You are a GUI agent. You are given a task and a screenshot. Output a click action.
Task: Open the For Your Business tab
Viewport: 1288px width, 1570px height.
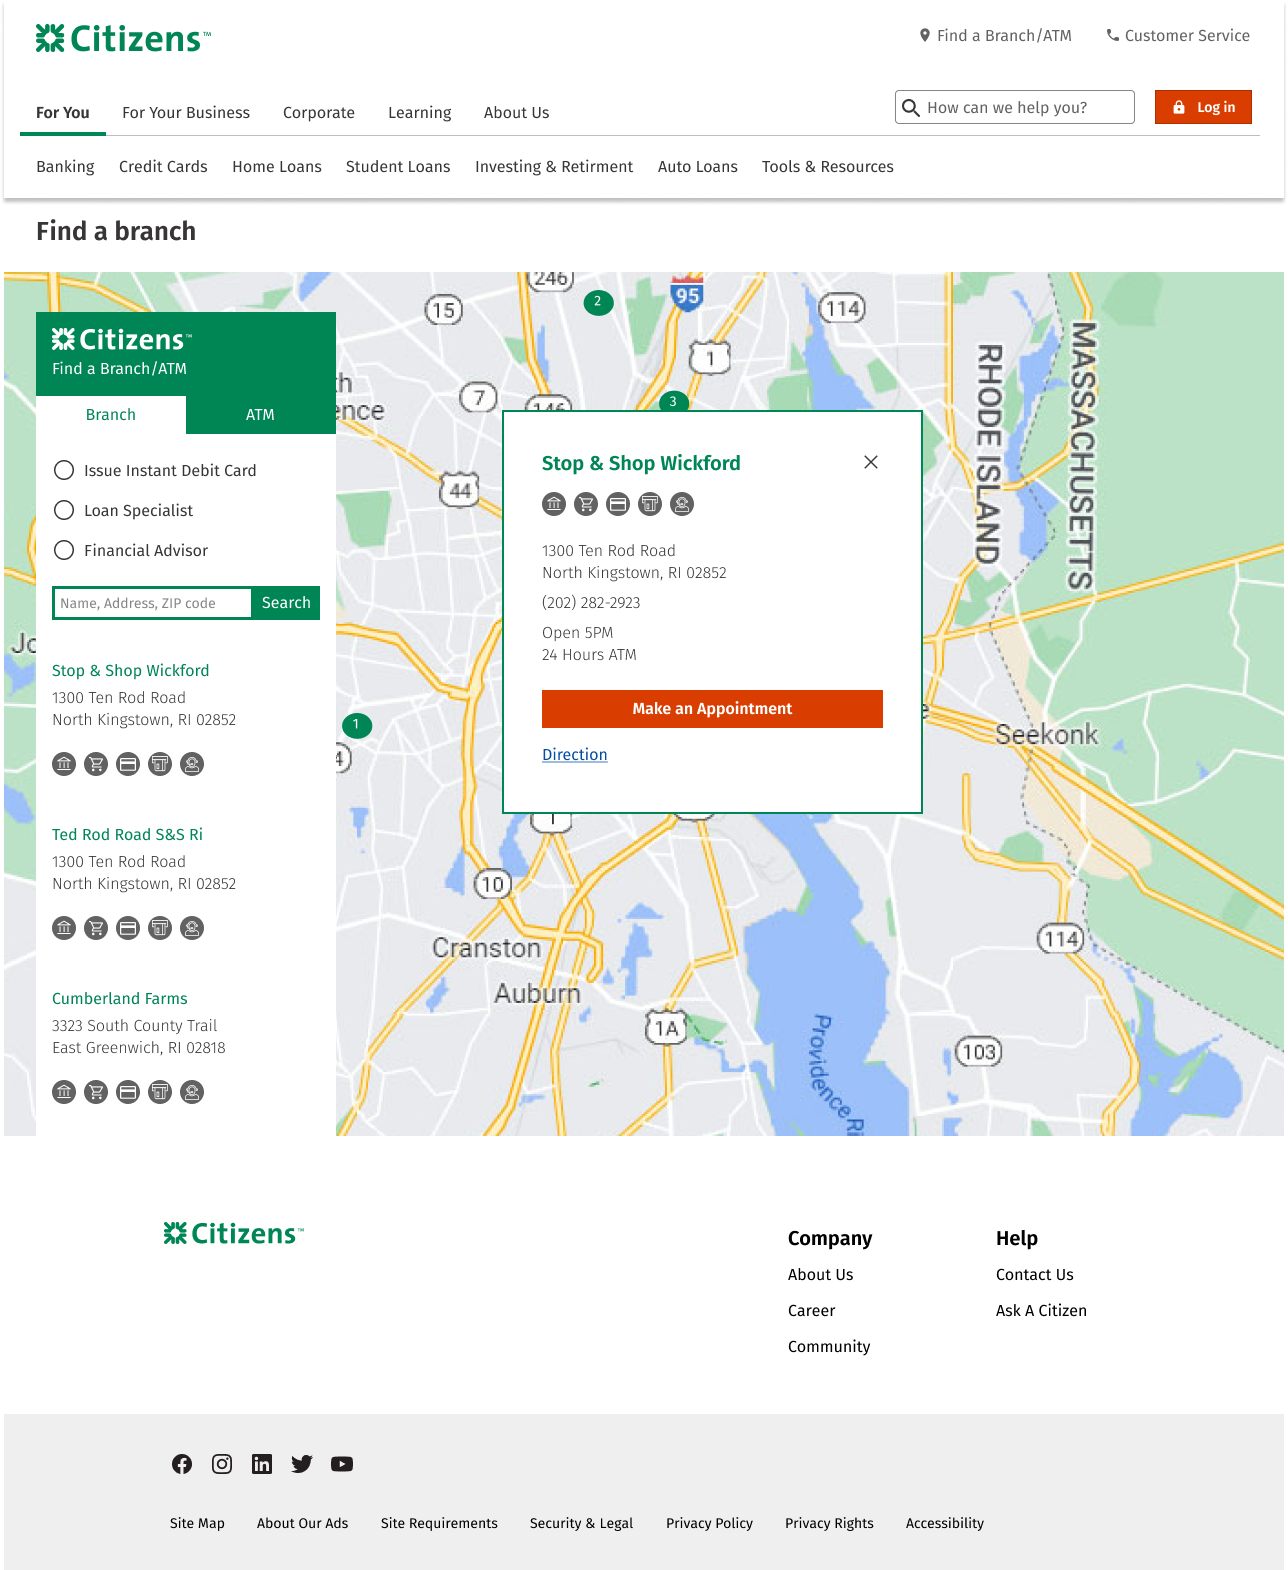pos(186,113)
